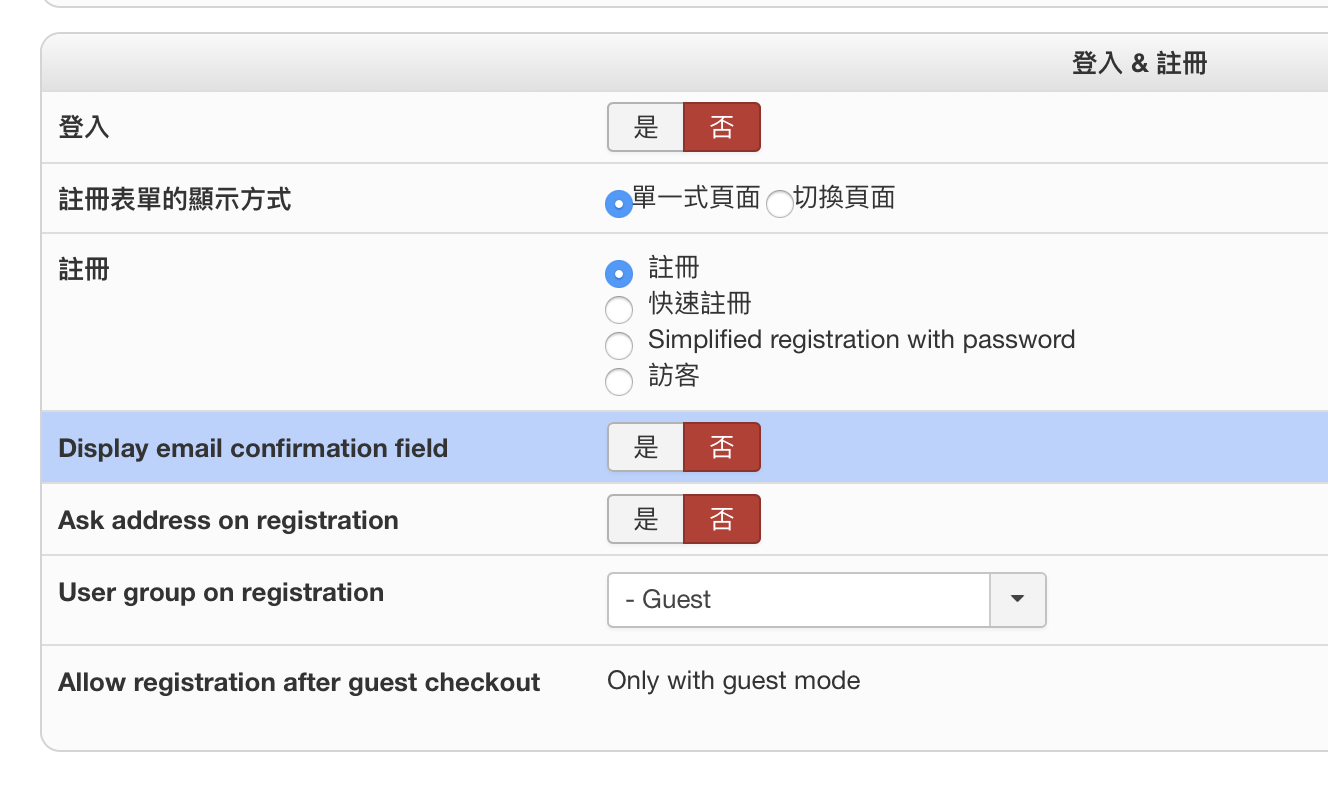Select the 切換頁面 radio option

pos(780,204)
